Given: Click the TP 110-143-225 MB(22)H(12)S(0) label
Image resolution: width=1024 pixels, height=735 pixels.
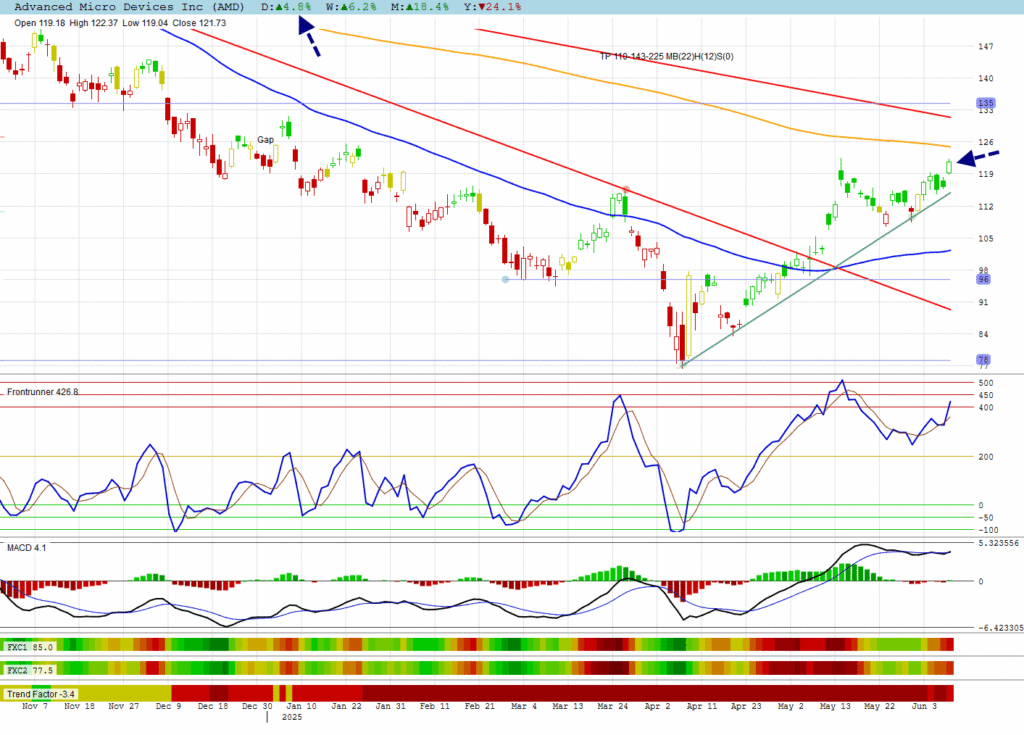Looking at the screenshot, I should point(667,57).
